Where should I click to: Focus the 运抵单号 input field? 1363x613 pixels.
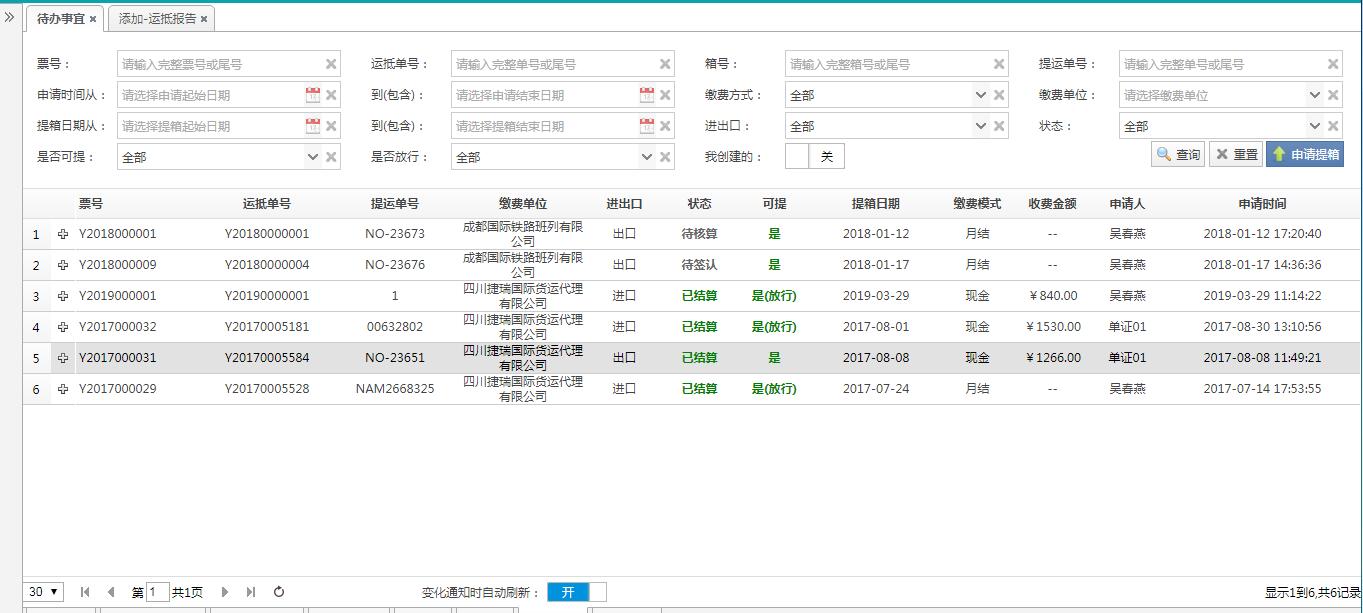553,64
